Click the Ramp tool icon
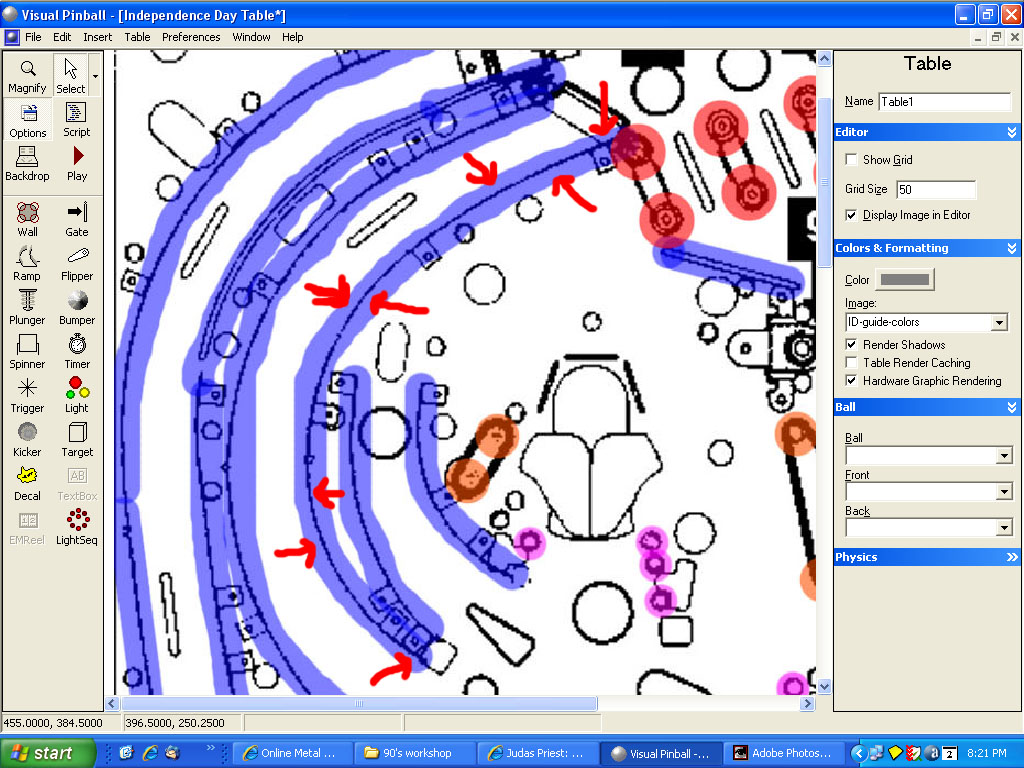1024x768 pixels. point(27,263)
